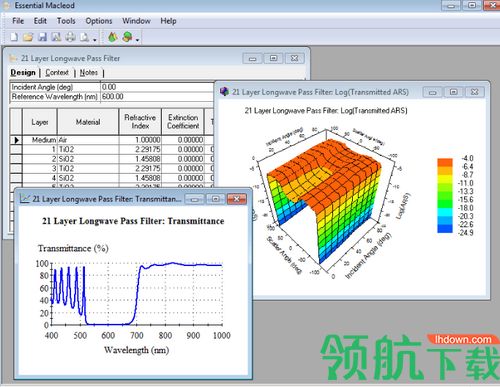Click refractive index 2.29175 in layer 1
Screen dimensions: 500x387
click(x=140, y=149)
